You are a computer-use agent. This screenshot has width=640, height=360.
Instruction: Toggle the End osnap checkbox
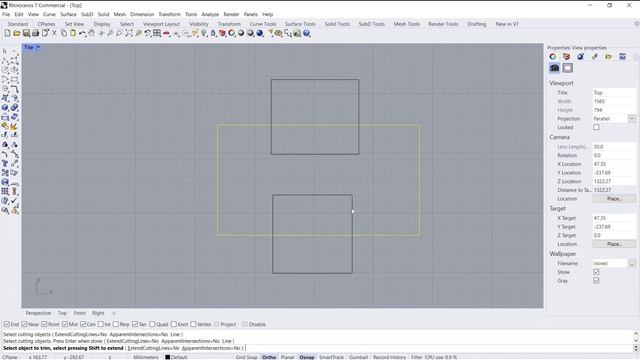[x=7, y=324]
